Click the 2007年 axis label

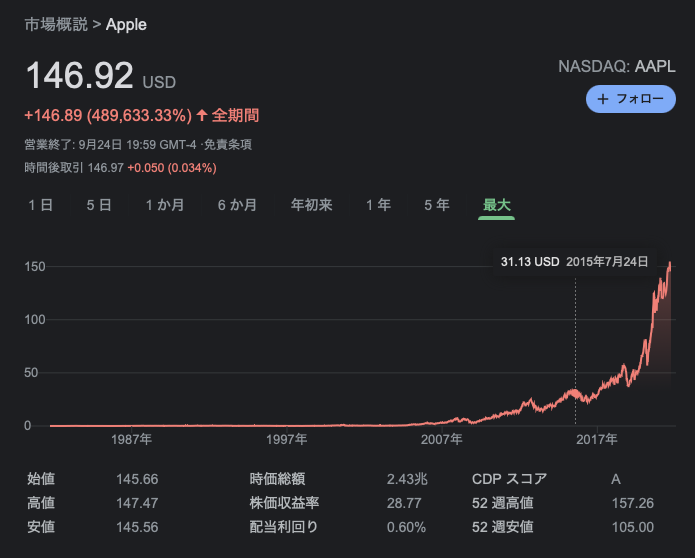(441, 439)
